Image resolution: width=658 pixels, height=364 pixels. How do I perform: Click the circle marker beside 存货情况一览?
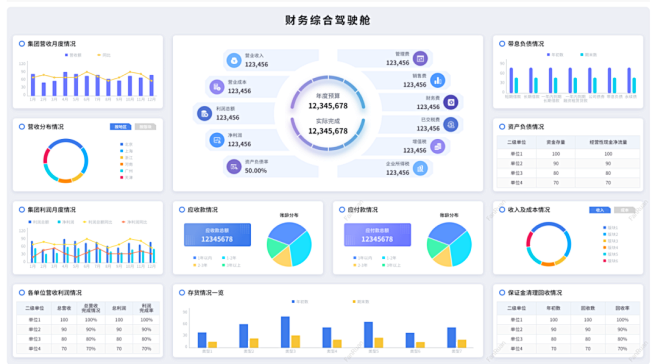tap(182, 293)
